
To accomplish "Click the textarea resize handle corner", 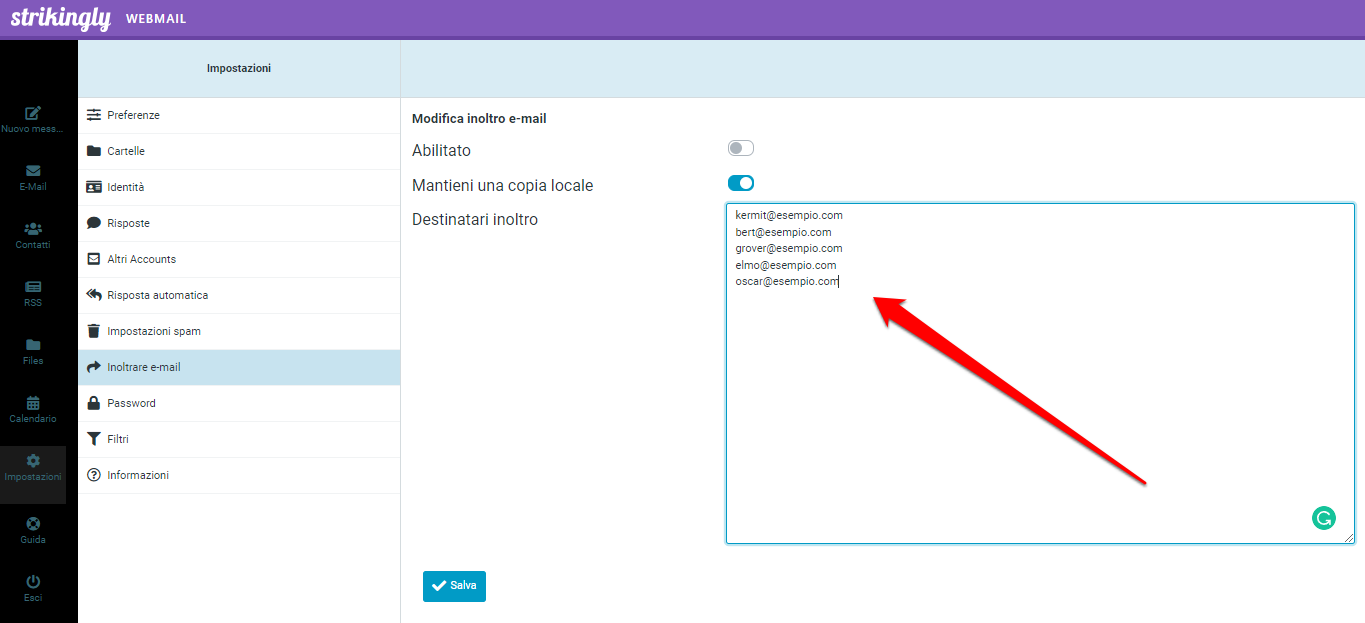I will pos(1348,537).
